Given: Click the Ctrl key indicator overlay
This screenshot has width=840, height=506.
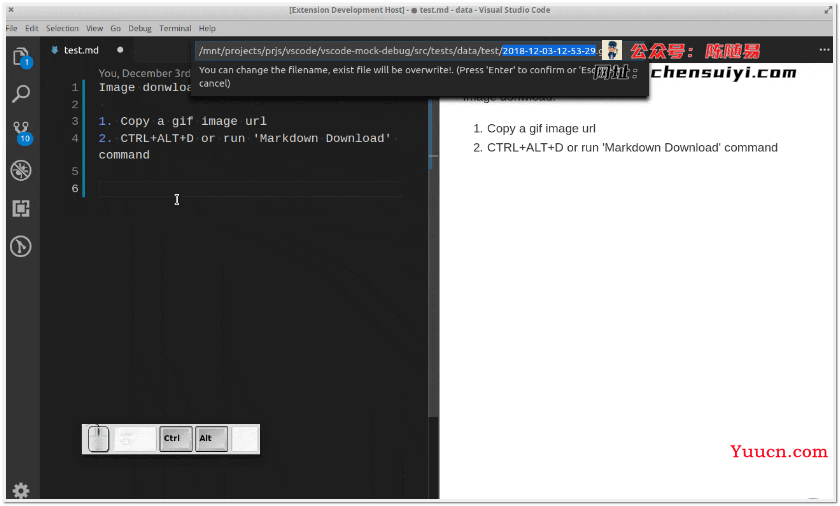Looking at the screenshot, I should coord(176,439).
